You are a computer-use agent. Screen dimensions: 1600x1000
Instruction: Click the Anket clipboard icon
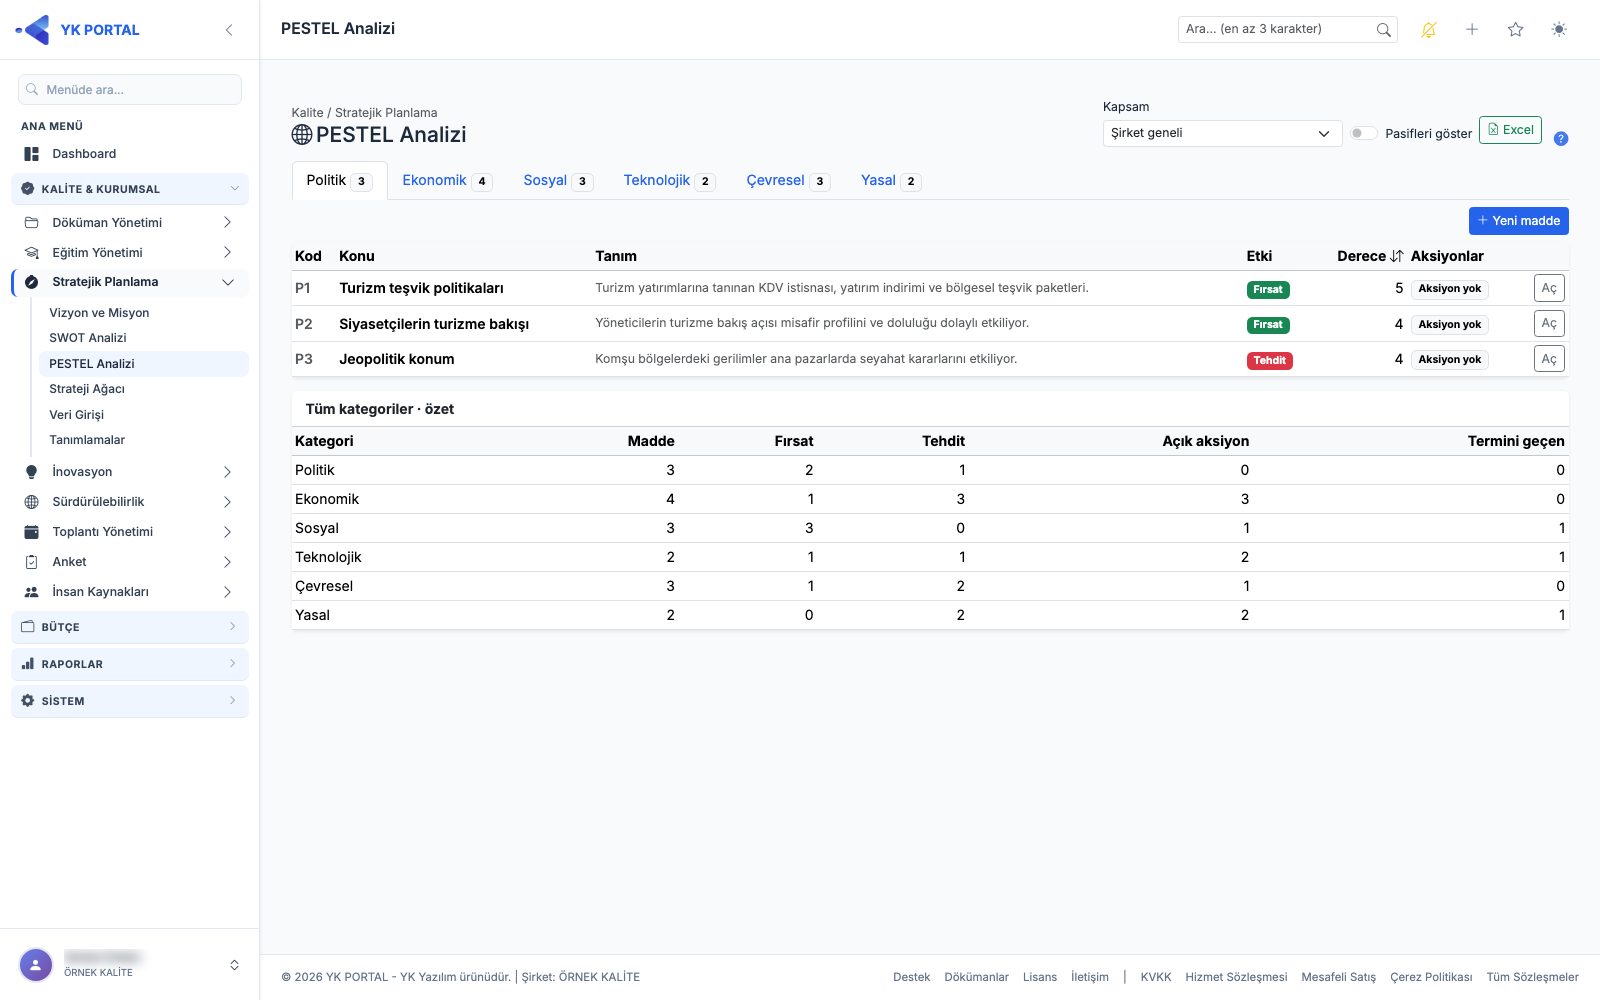(31, 562)
